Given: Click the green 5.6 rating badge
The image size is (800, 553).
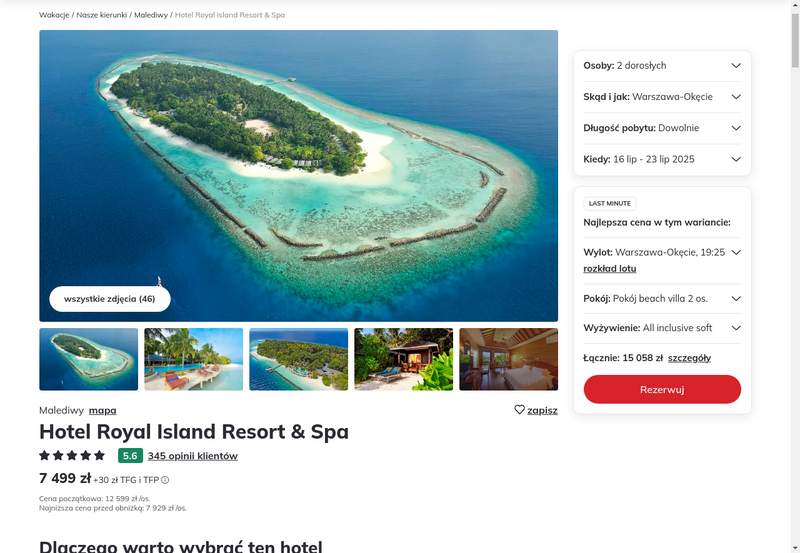Looking at the screenshot, I should point(130,456).
